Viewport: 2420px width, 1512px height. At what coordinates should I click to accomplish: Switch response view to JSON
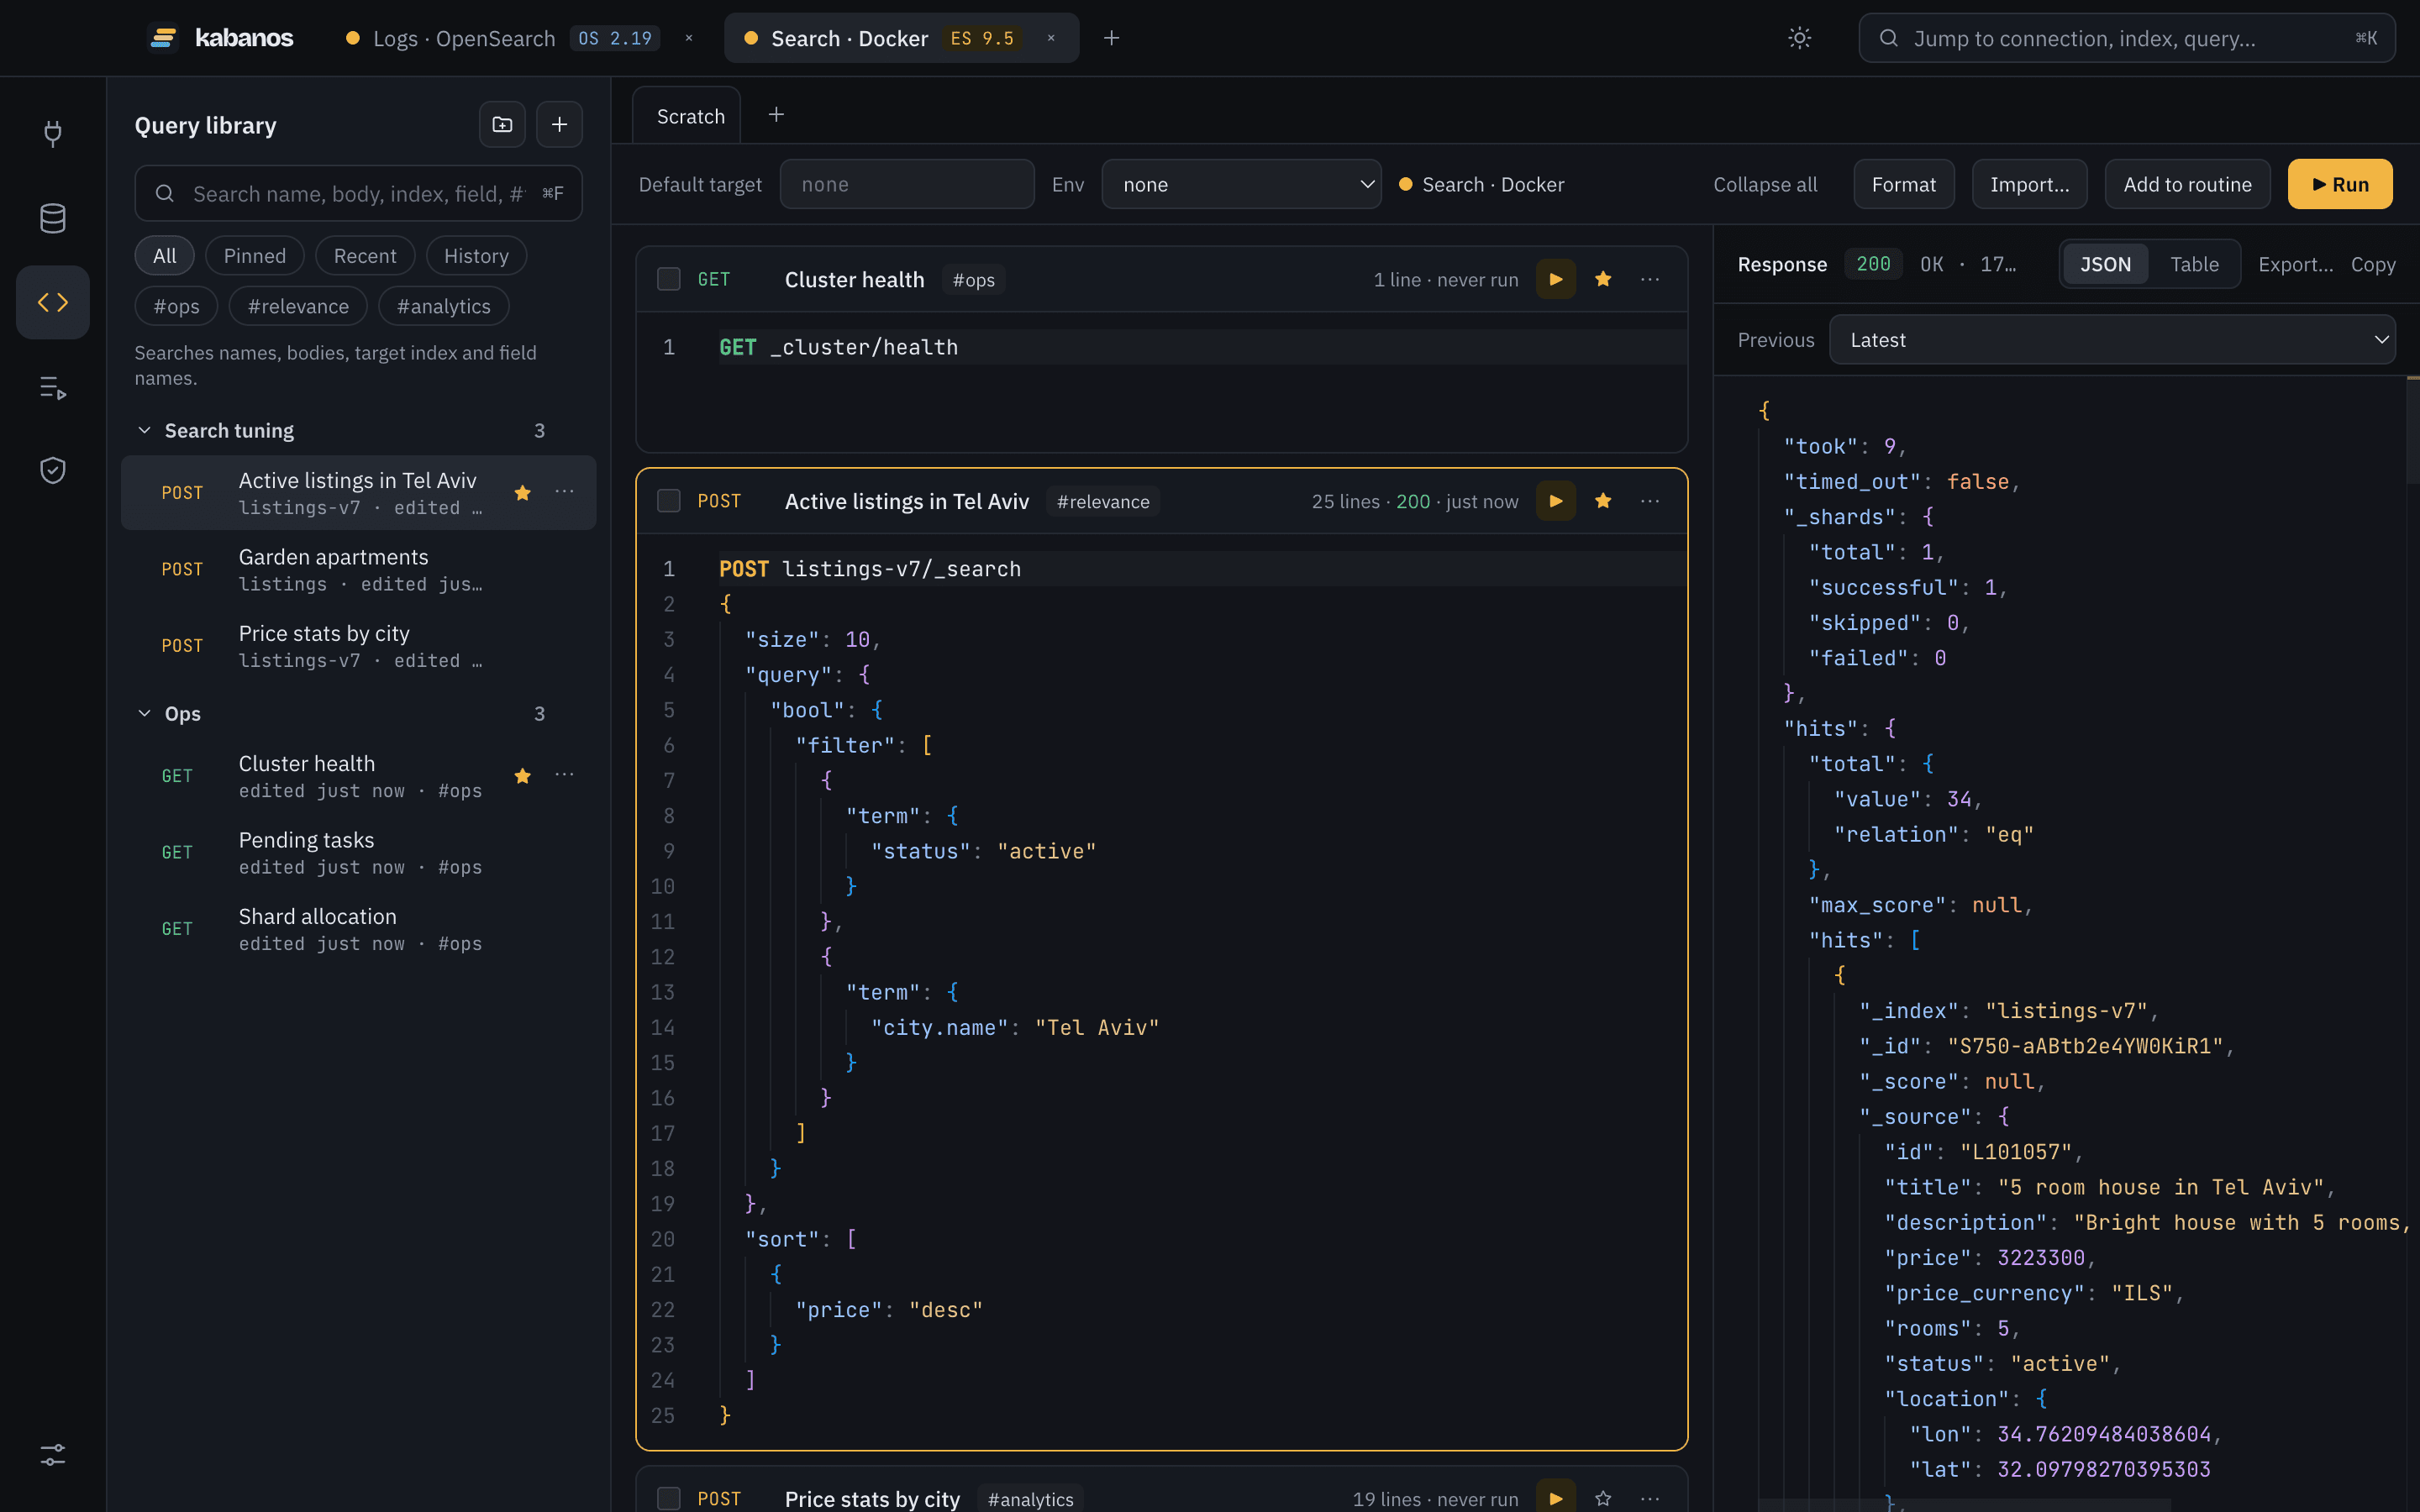click(2105, 264)
